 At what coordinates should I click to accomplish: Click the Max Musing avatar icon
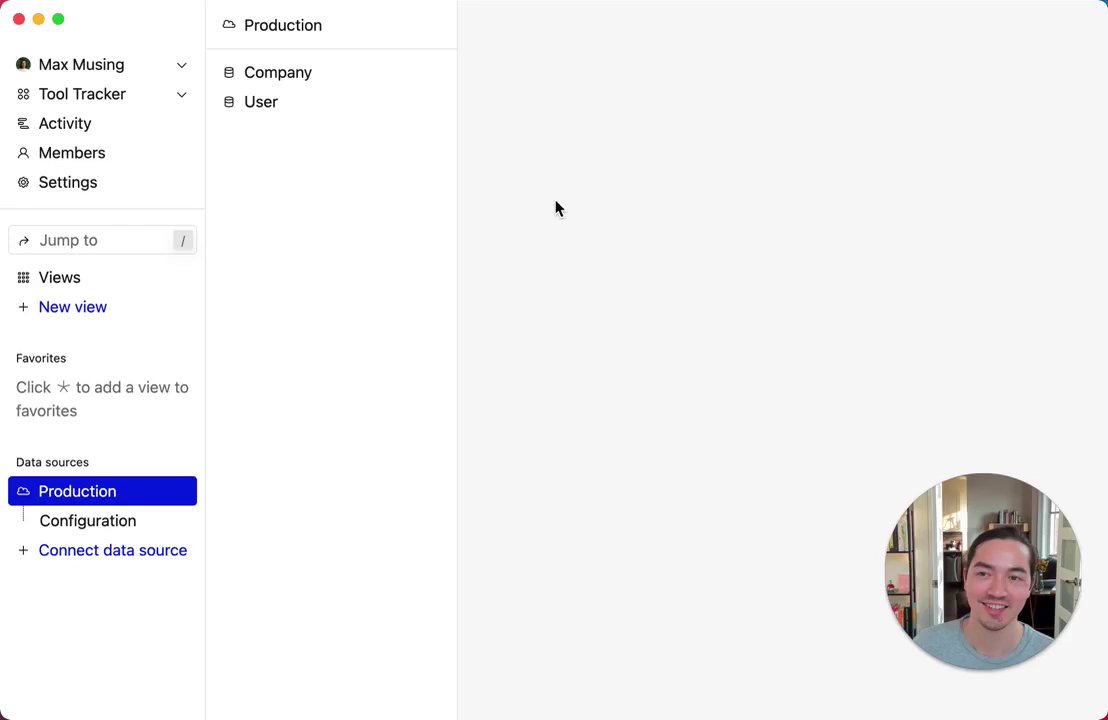tap(23, 64)
